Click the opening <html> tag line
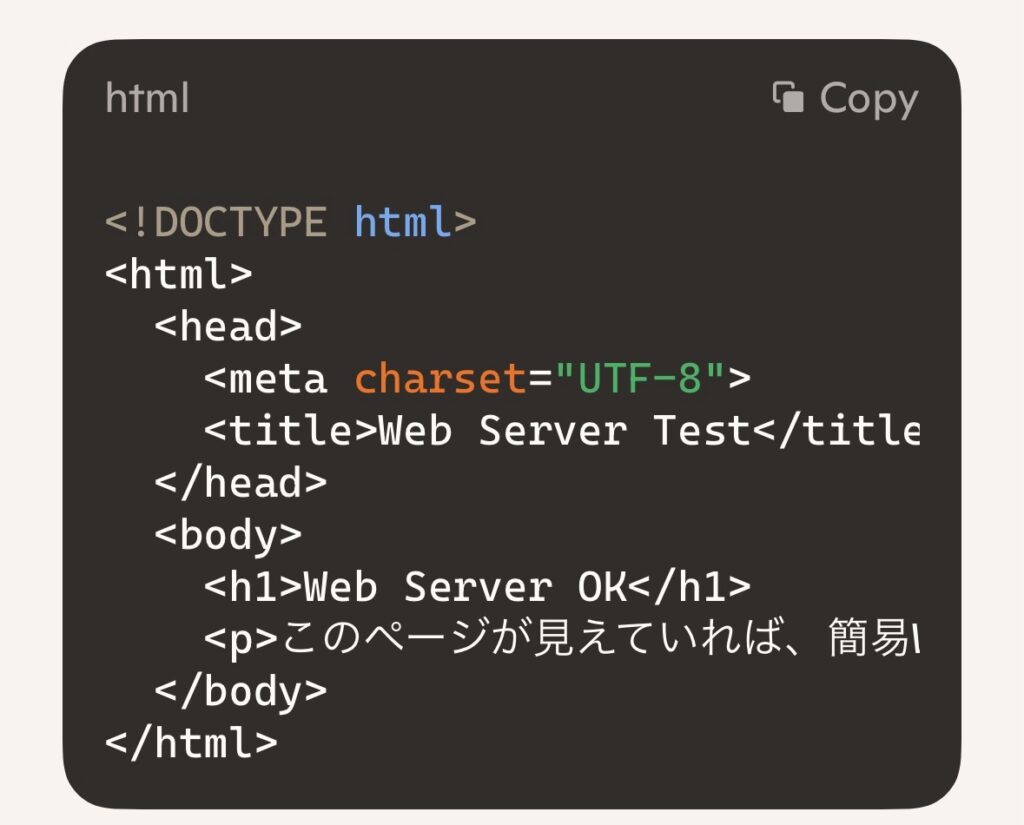Screen dimensions: 1024x825 [179, 274]
